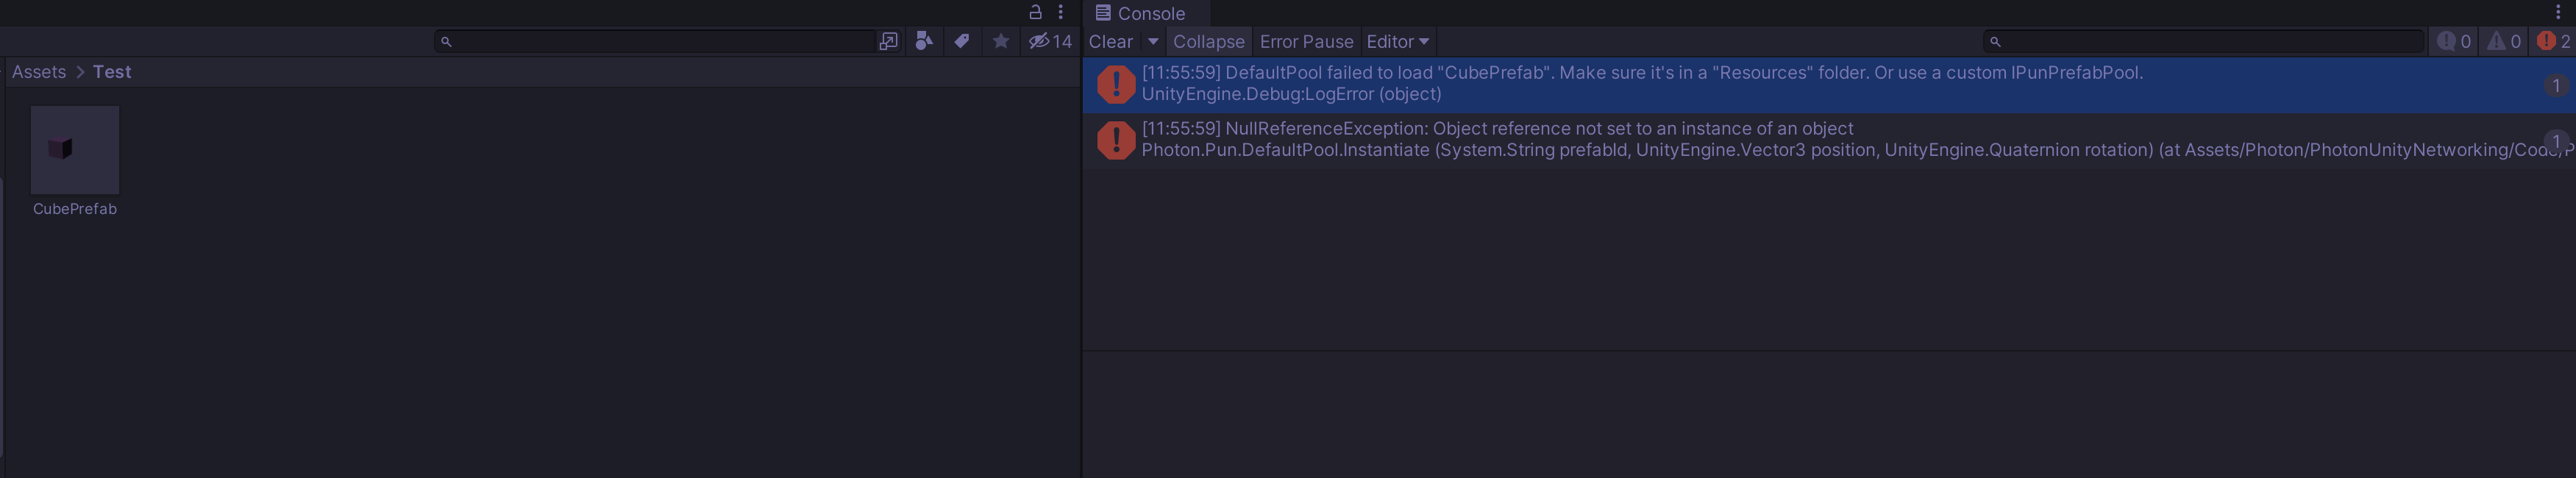Open search in new window icon
Image resolution: width=2576 pixels, height=478 pixels.
pyautogui.click(x=888, y=41)
